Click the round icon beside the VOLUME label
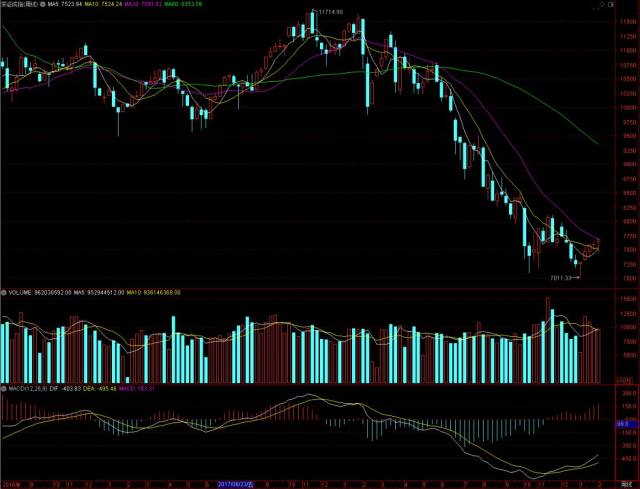Image resolution: width=640 pixels, height=489 pixels. click(4, 293)
